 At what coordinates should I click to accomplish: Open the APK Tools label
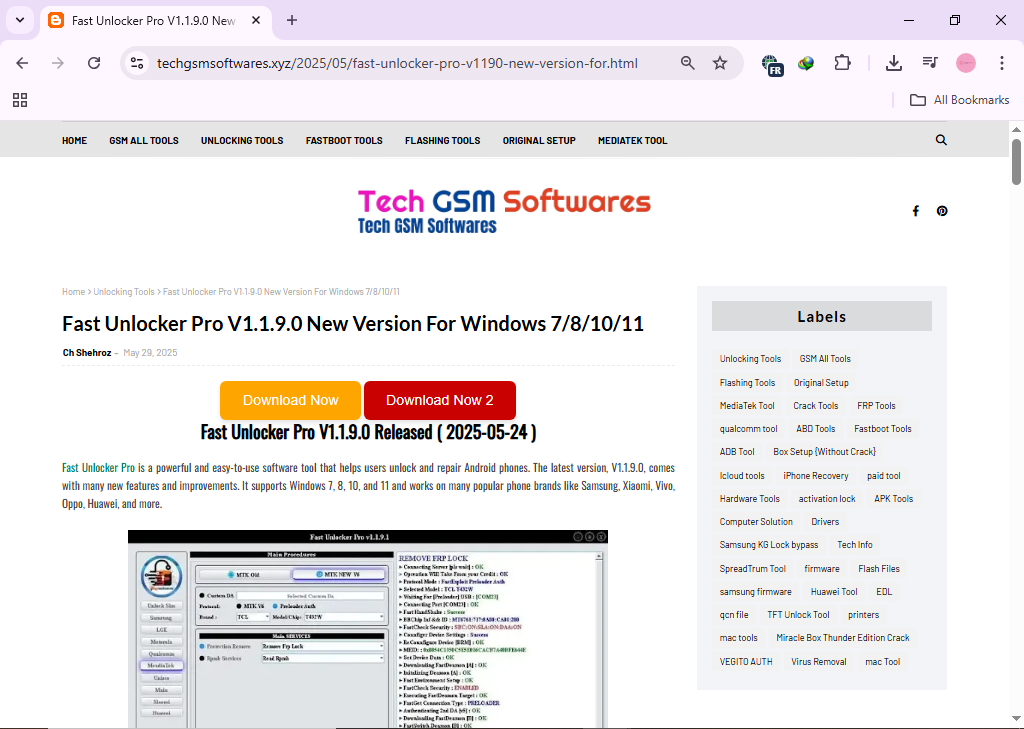tap(893, 498)
